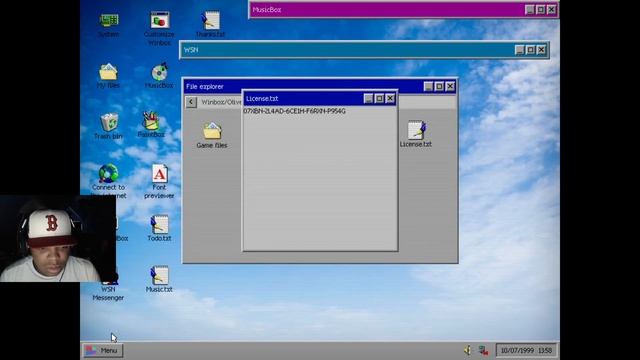640x360 pixels.
Task: Open the My files folder icon
Action: pos(108,76)
